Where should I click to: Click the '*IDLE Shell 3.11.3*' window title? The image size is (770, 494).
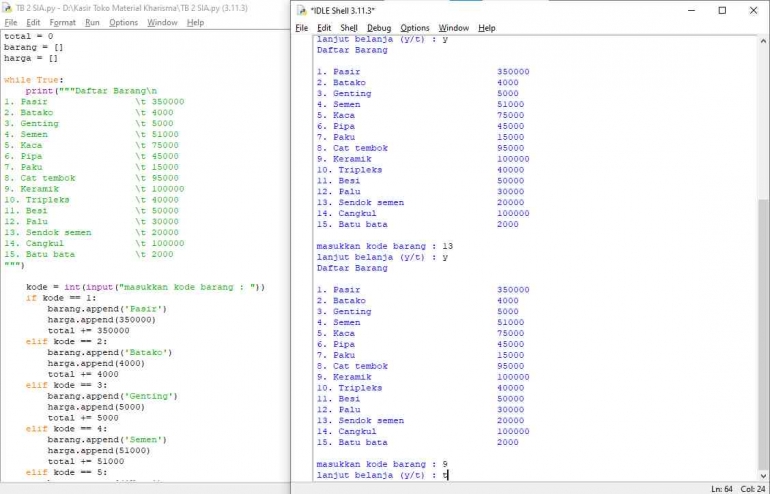coord(343,10)
